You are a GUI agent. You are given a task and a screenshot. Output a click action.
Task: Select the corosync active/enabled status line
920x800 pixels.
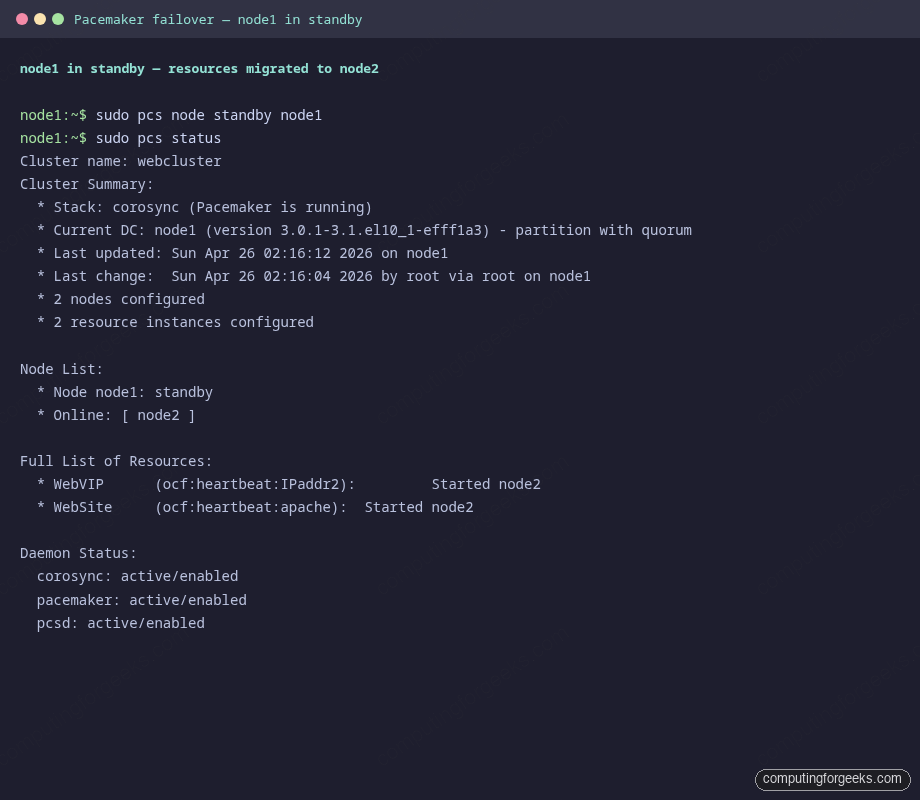point(138,576)
